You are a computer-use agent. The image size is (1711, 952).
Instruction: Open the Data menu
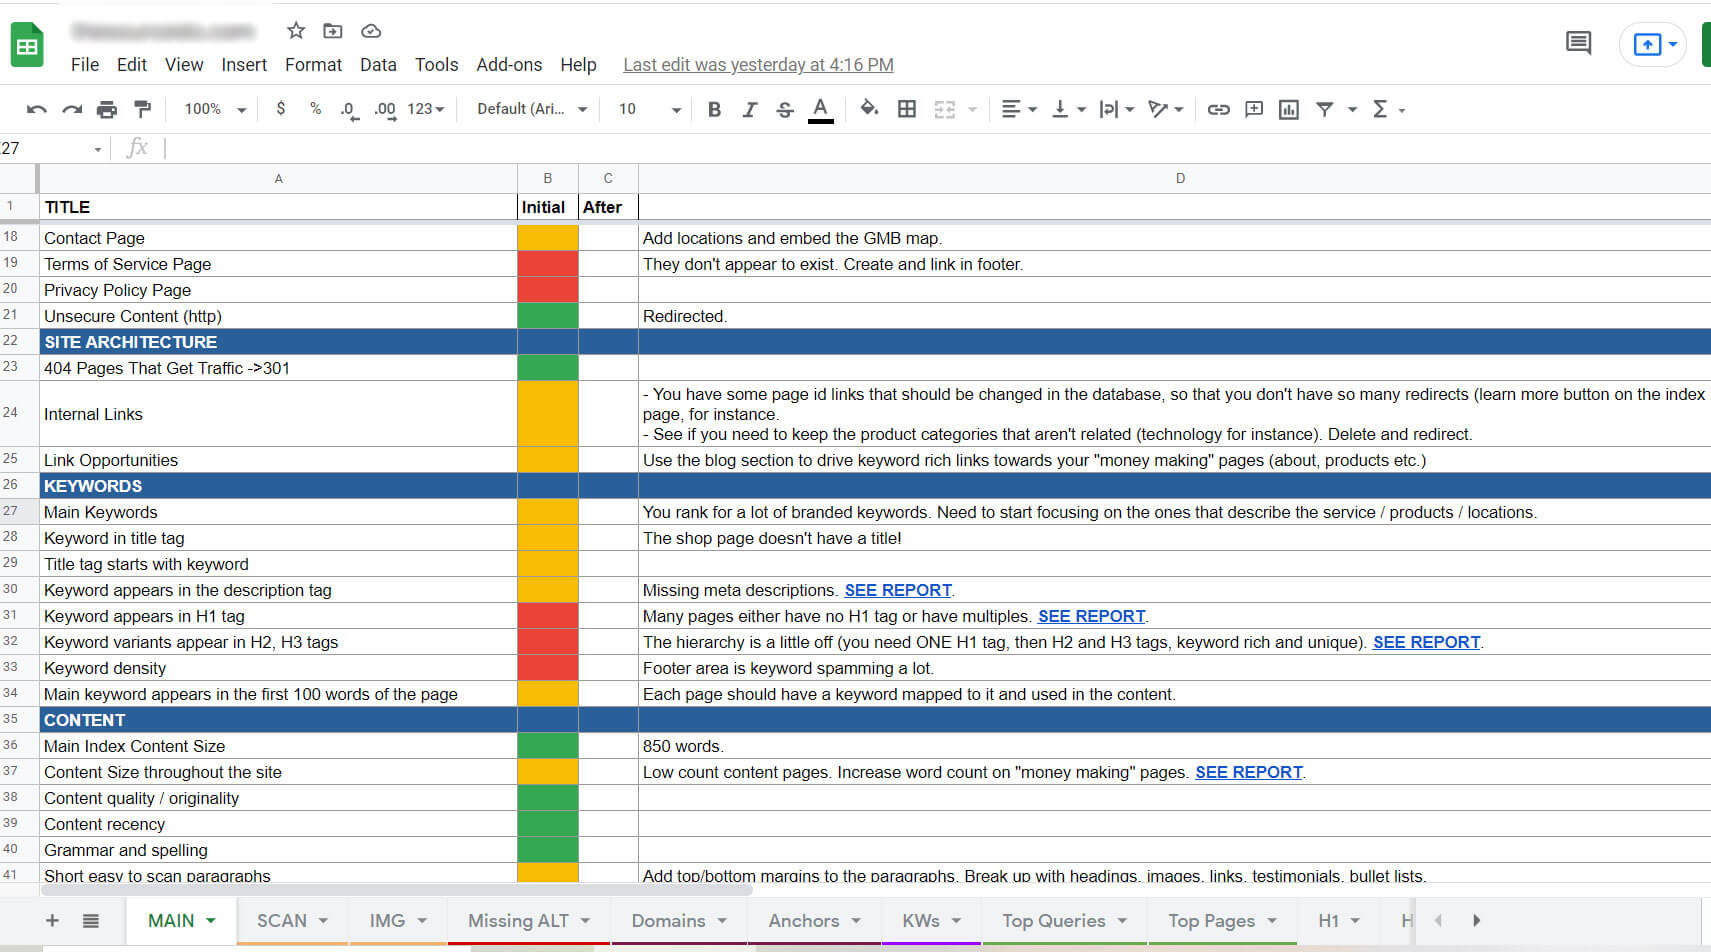pos(378,65)
